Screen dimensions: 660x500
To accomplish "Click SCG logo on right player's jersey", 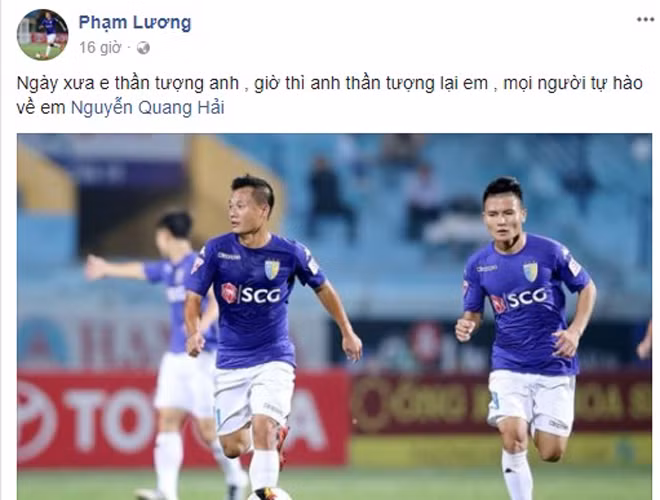I will coord(520,300).
